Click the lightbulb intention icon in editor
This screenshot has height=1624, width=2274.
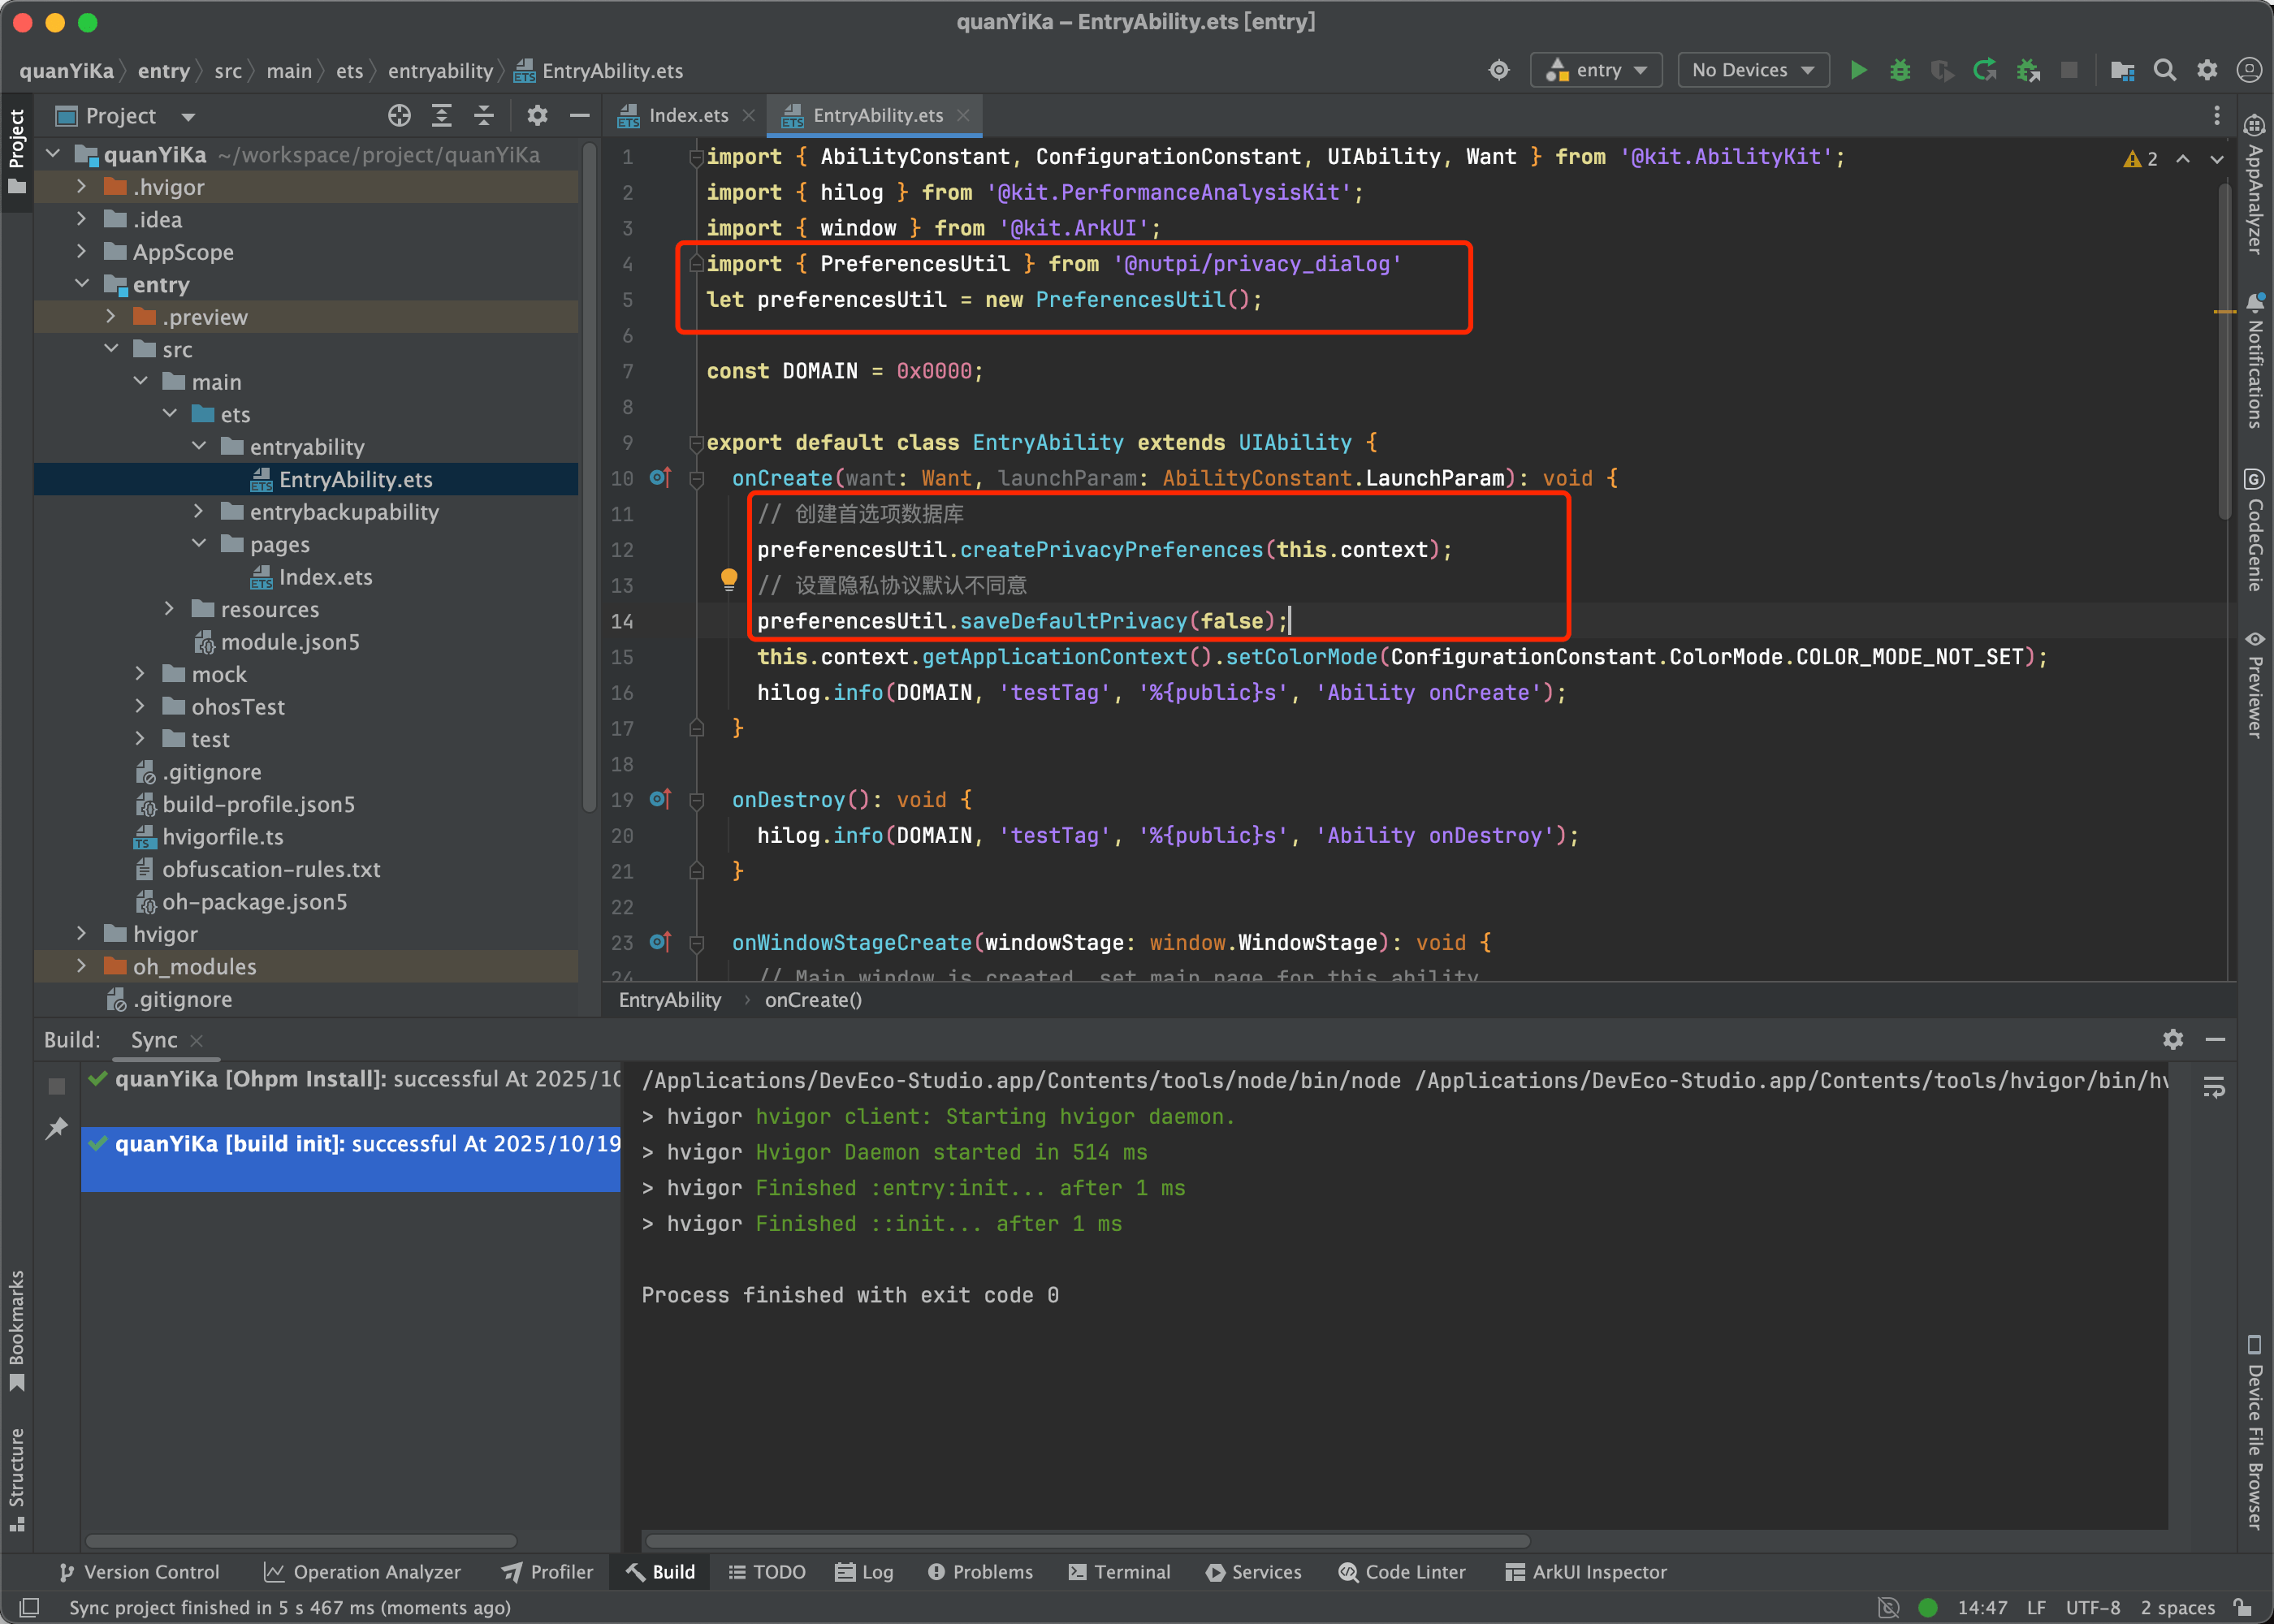click(x=729, y=579)
